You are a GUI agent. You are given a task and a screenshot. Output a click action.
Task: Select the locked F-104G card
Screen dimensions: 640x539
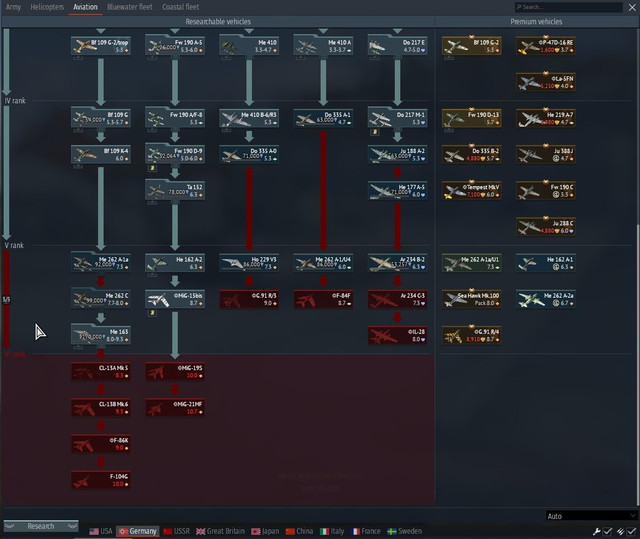101,480
